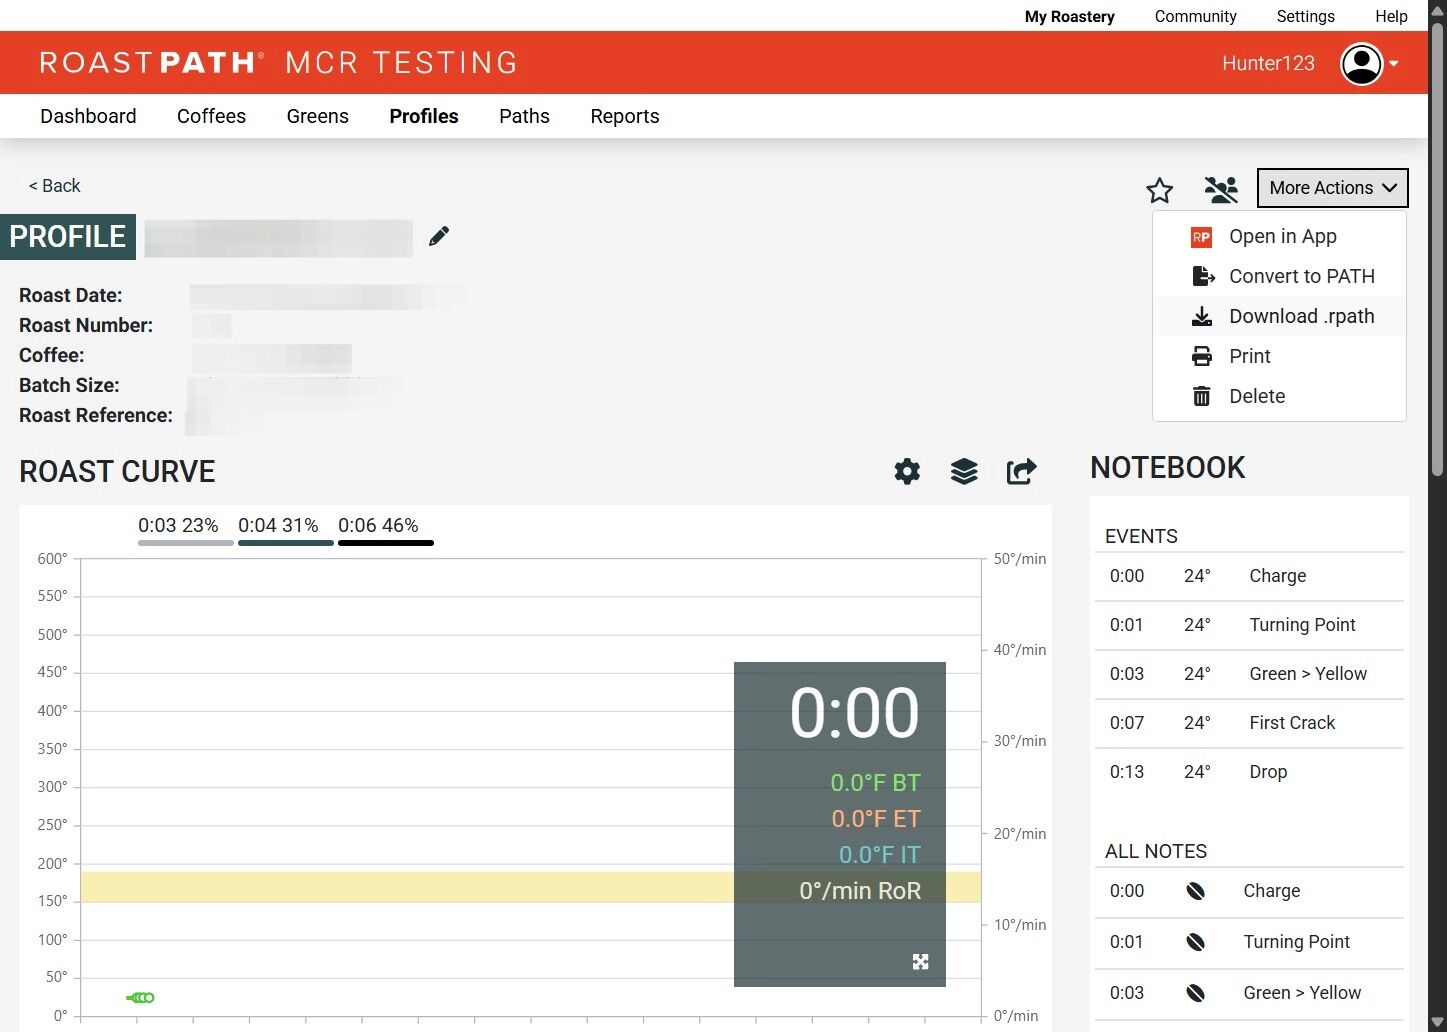Expand the More Actions dropdown
The height and width of the screenshot is (1032, 1447).
(1332, 188)
